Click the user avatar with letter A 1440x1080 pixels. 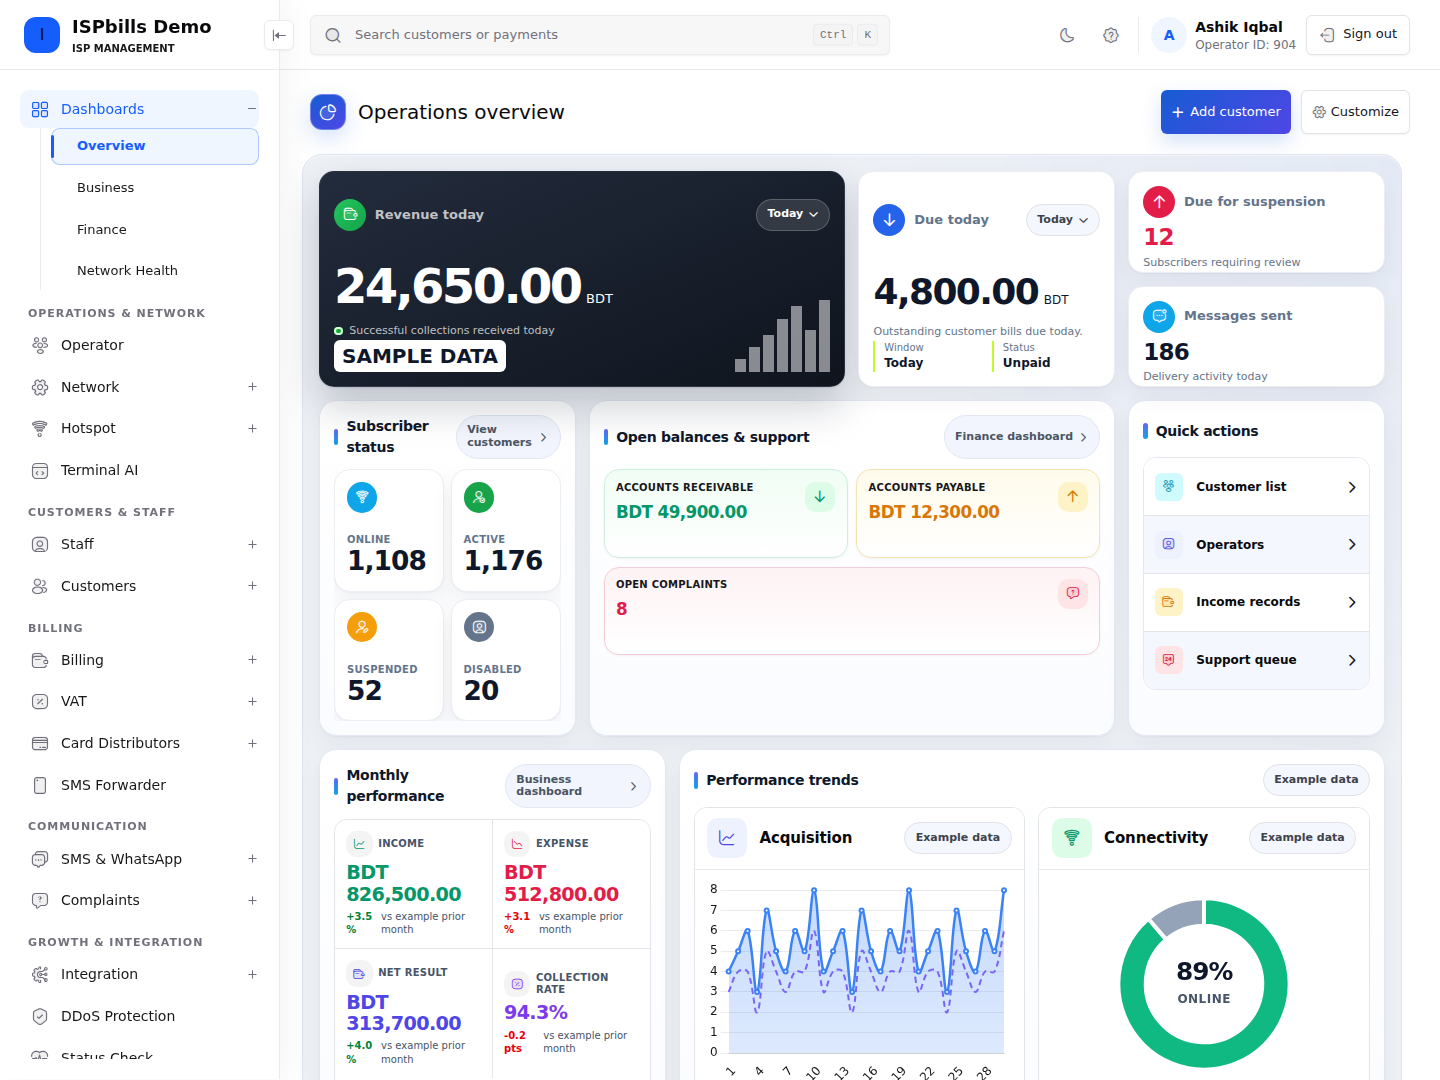tap(1169, 35)
